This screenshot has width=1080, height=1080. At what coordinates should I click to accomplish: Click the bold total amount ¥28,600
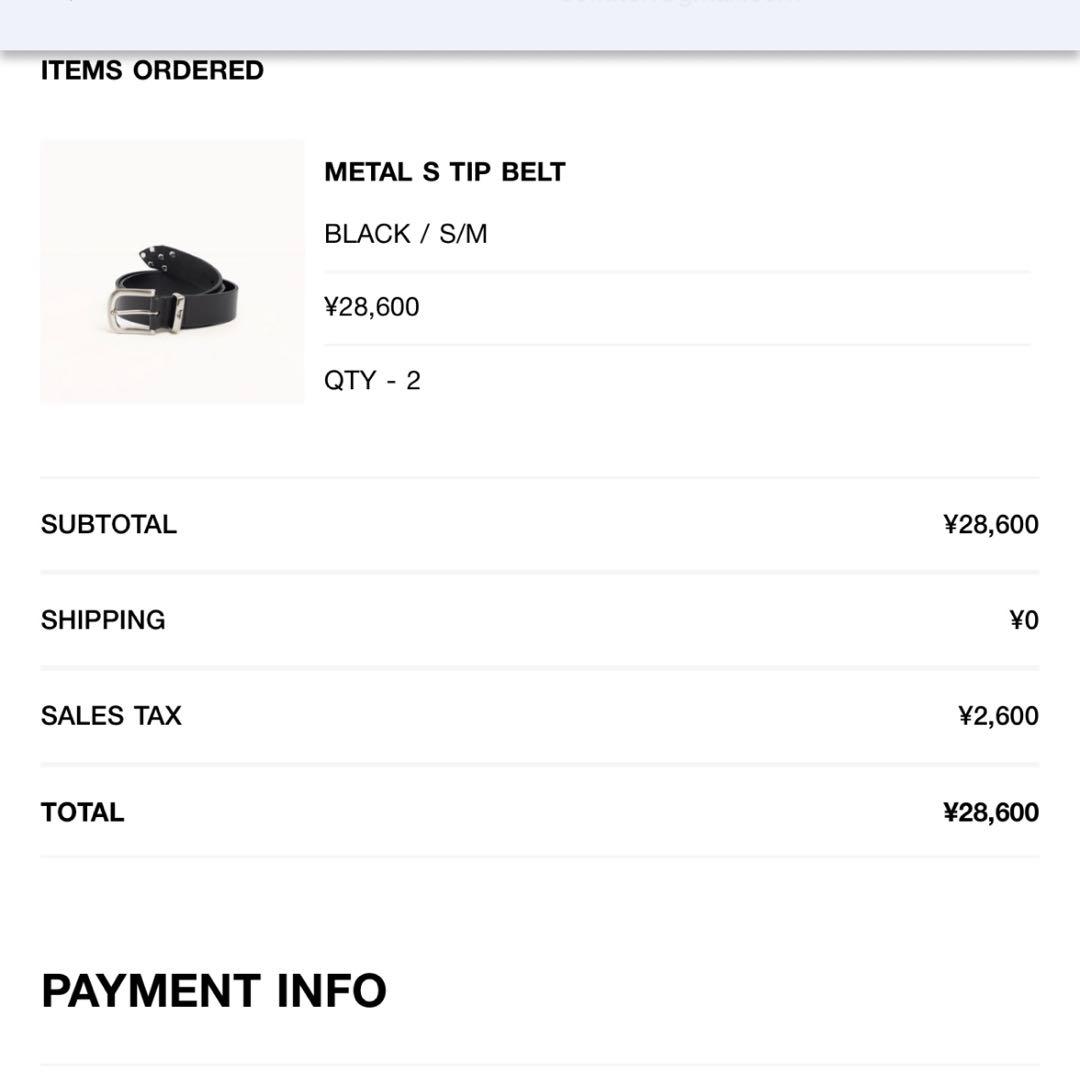tap(990, 812)
